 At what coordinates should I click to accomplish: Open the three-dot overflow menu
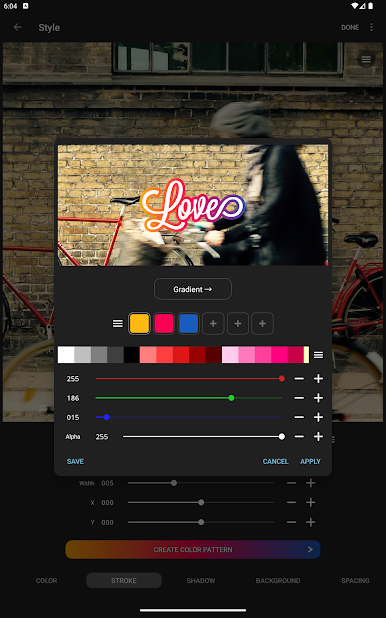(371, 27)
